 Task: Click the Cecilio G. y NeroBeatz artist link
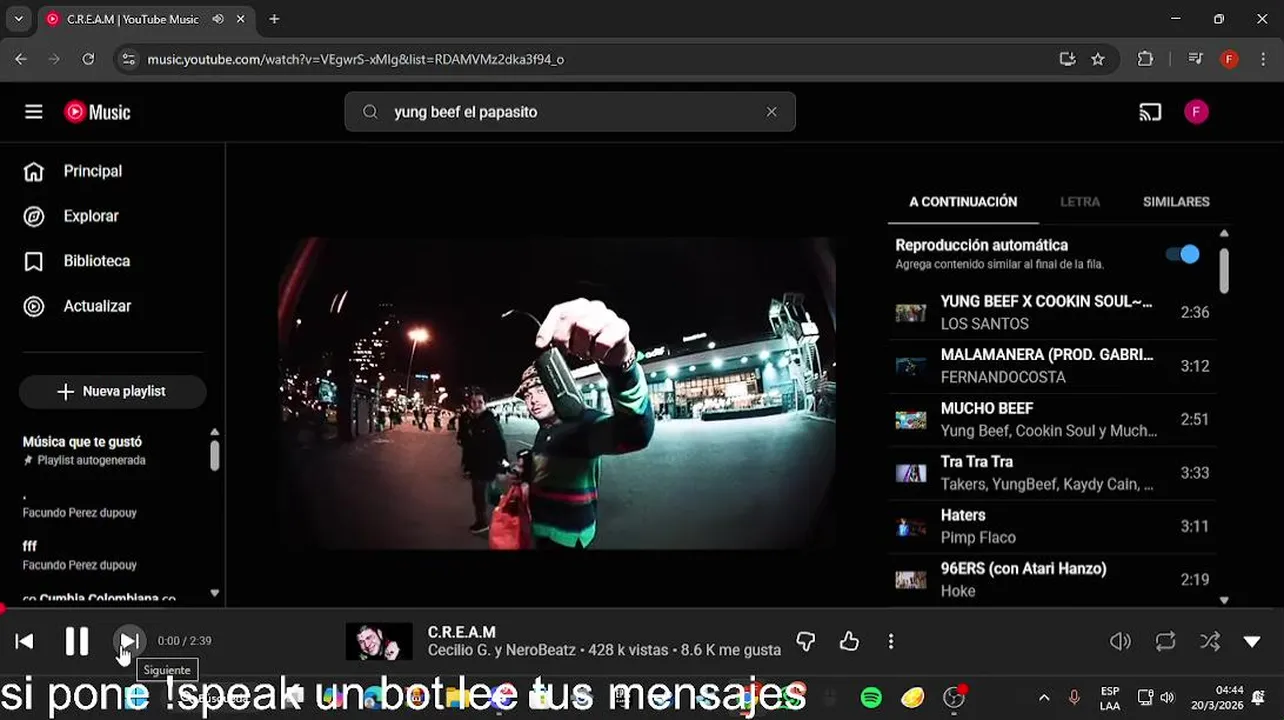502,650
